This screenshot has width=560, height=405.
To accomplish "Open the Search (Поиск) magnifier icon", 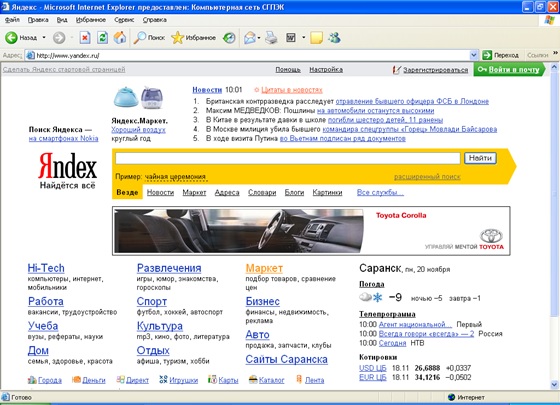I will pos(139,38).
